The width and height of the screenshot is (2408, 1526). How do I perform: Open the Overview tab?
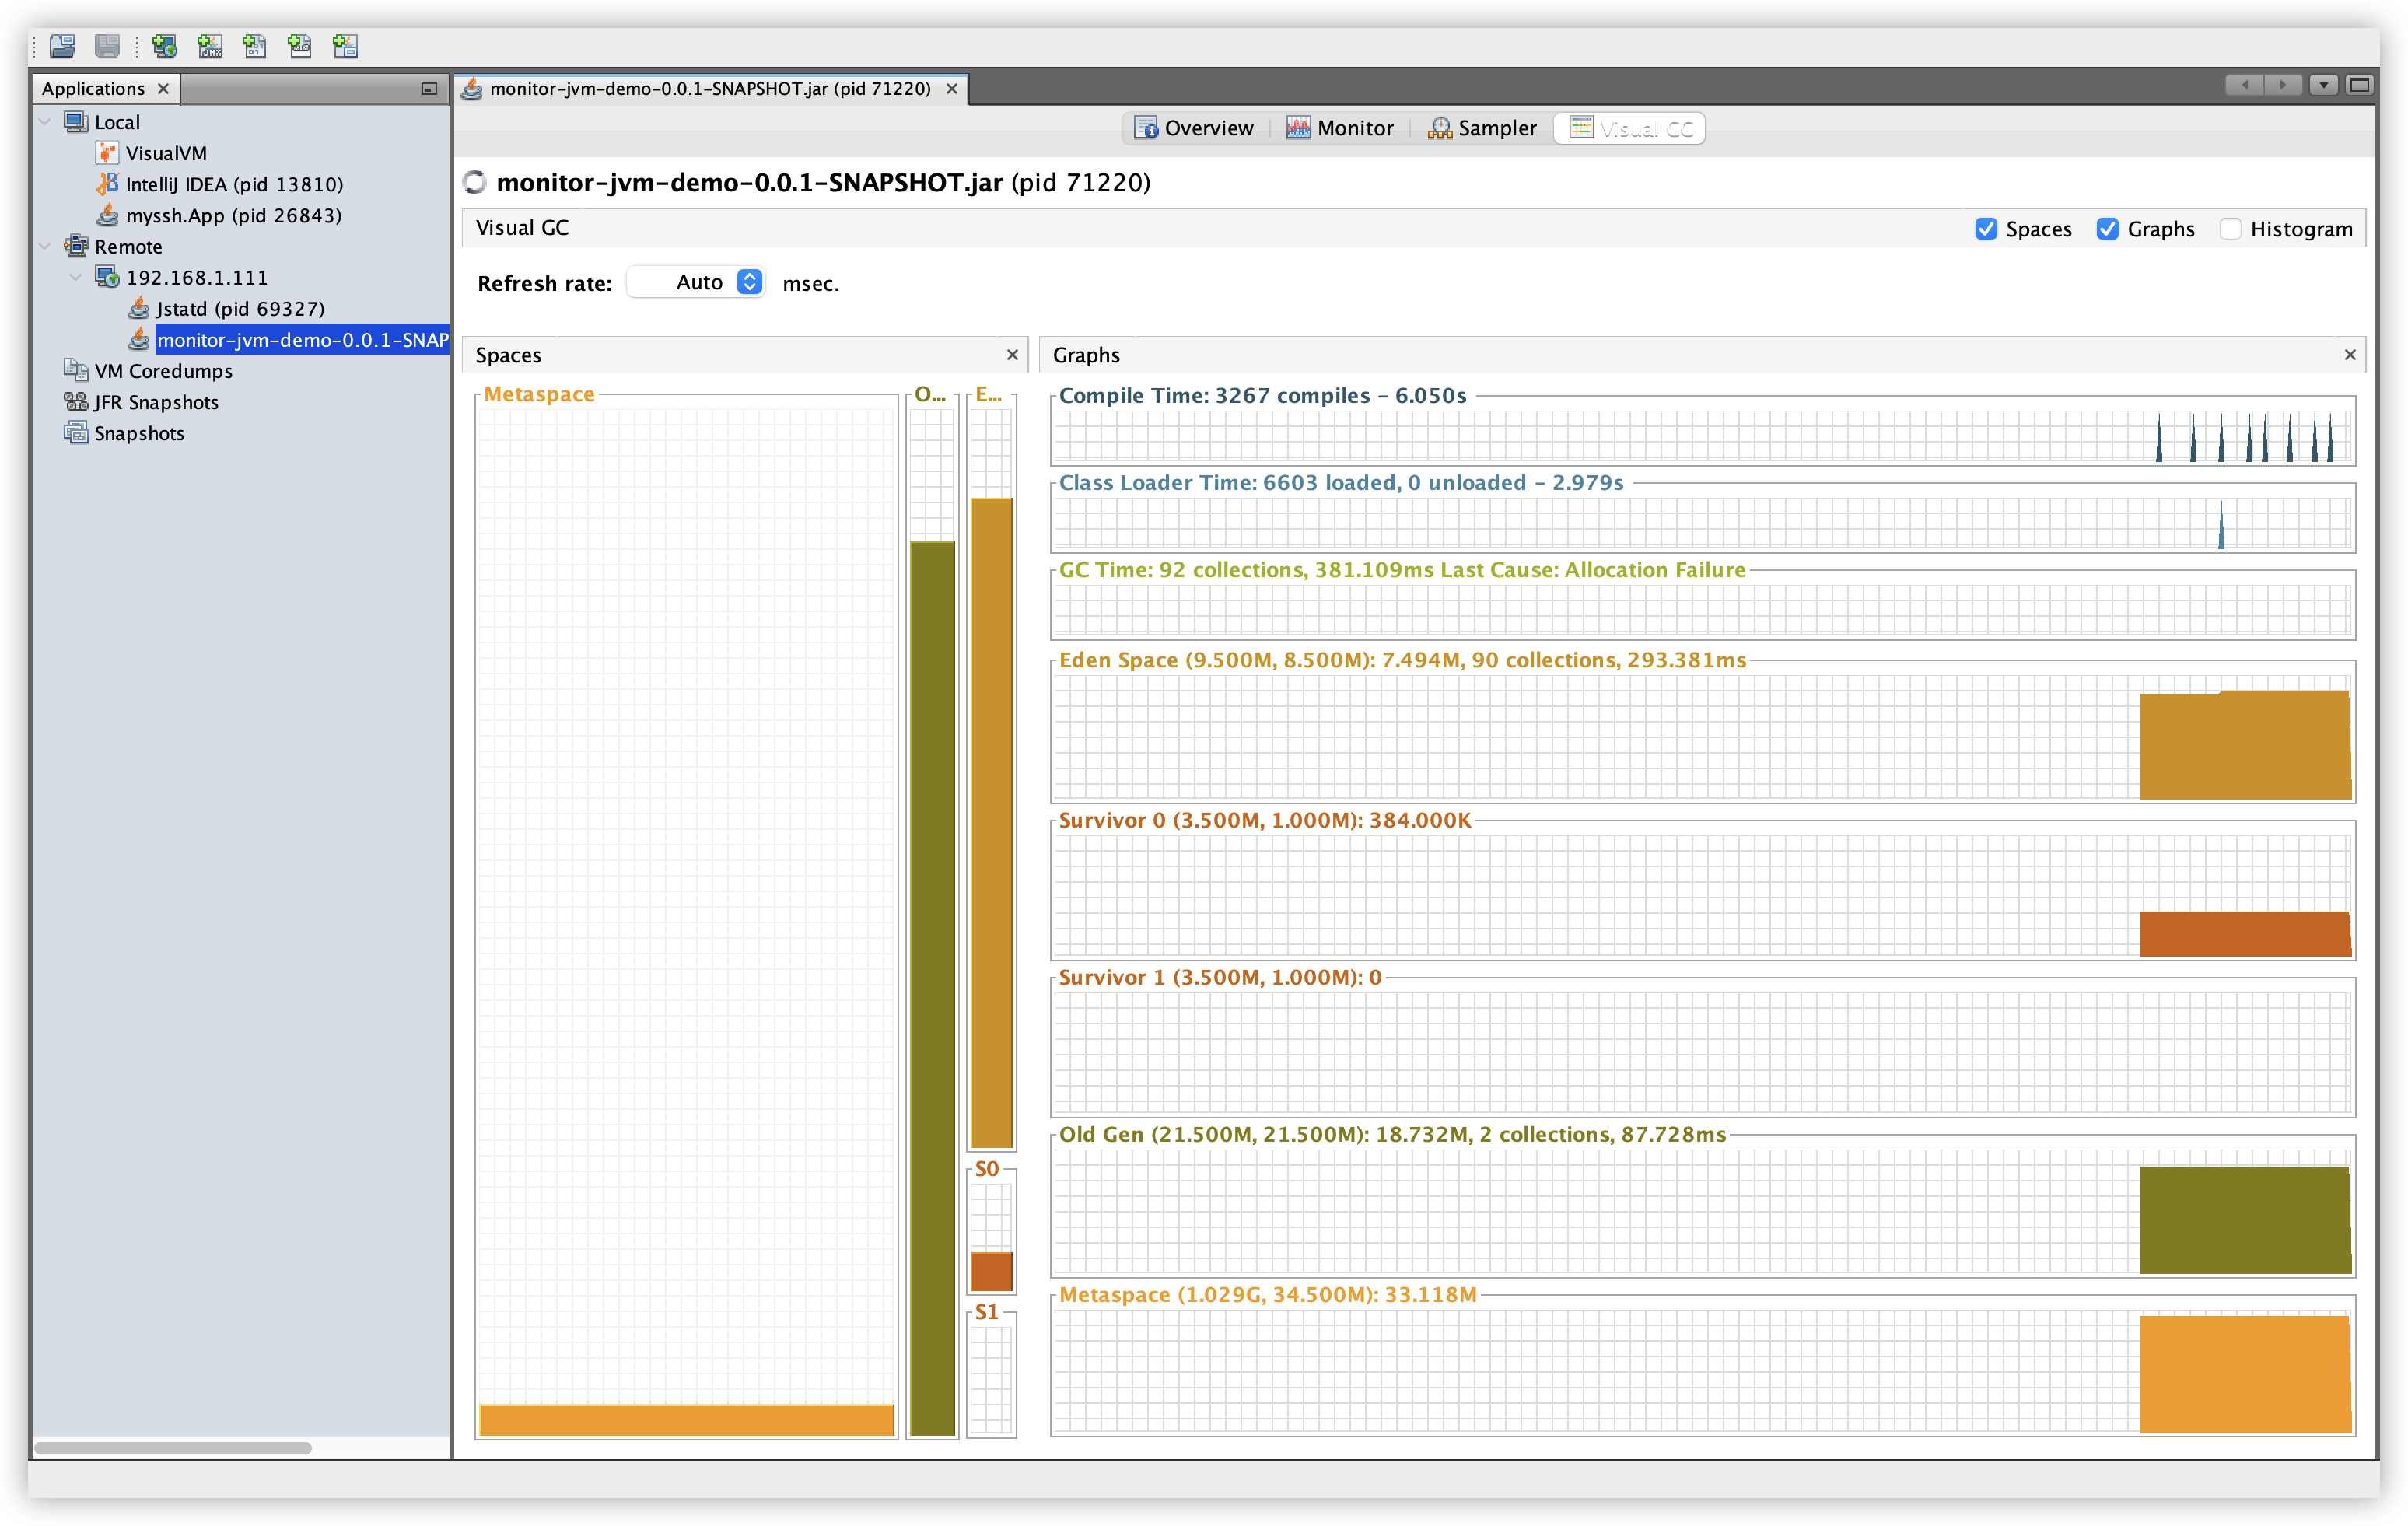pos(1194,128)
